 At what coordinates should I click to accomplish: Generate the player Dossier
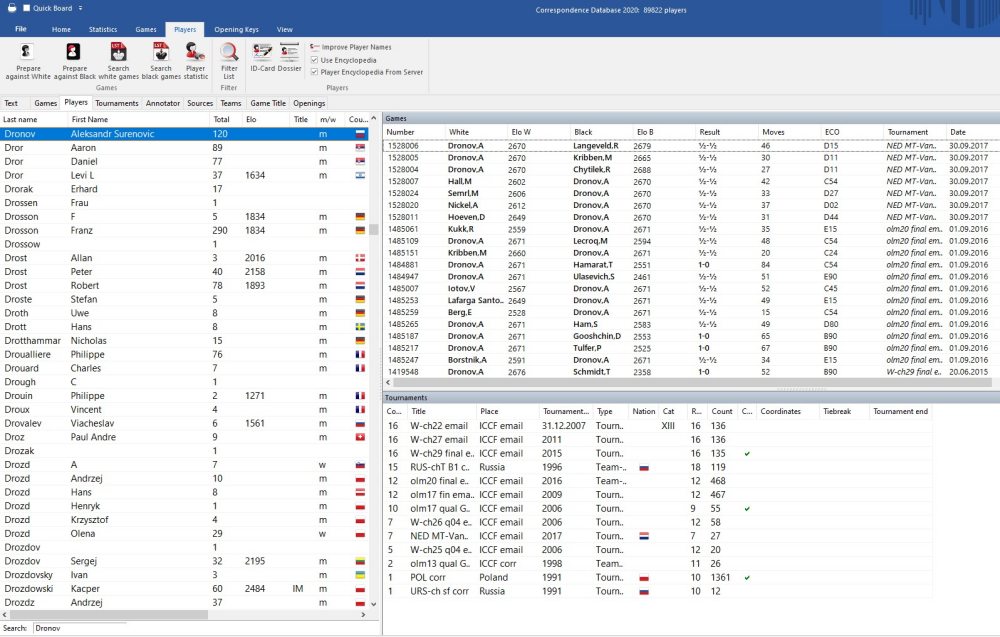[x=290, y=52]
